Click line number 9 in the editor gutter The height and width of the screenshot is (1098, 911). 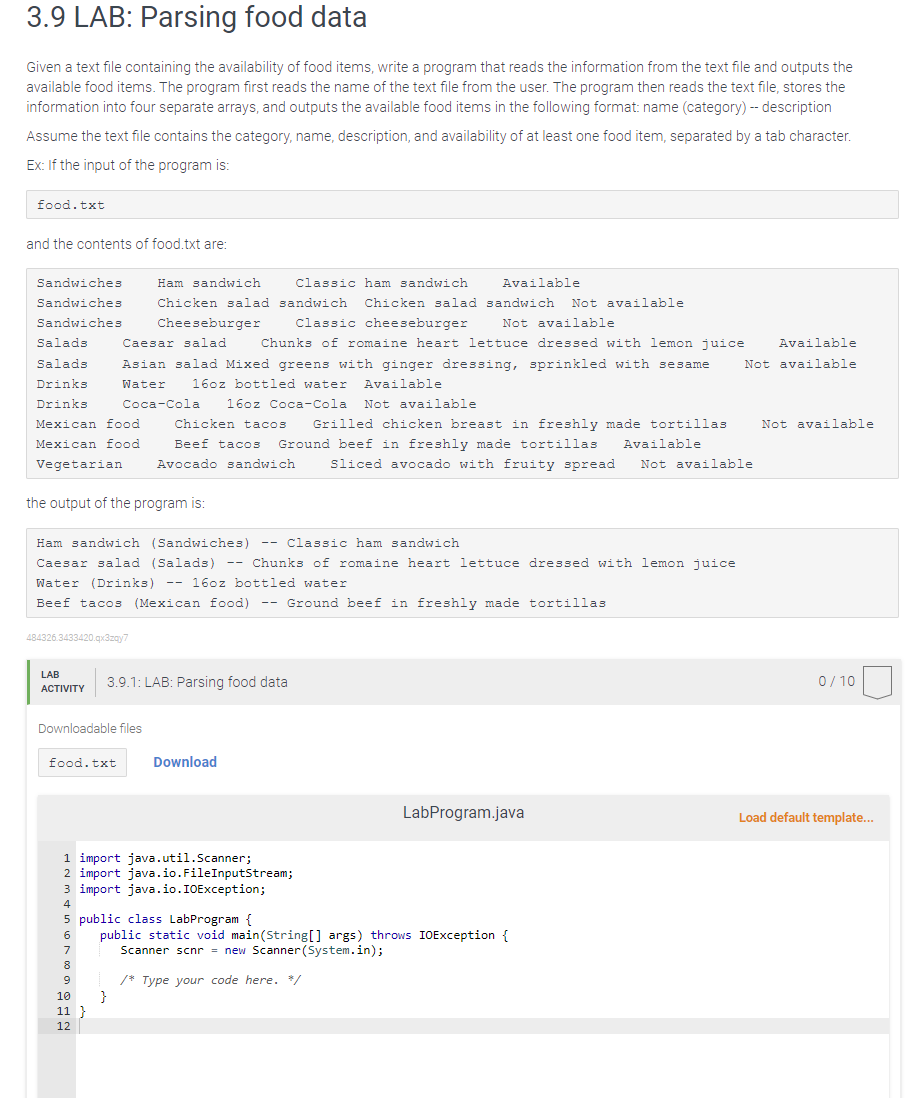click(x=64, y=980)
